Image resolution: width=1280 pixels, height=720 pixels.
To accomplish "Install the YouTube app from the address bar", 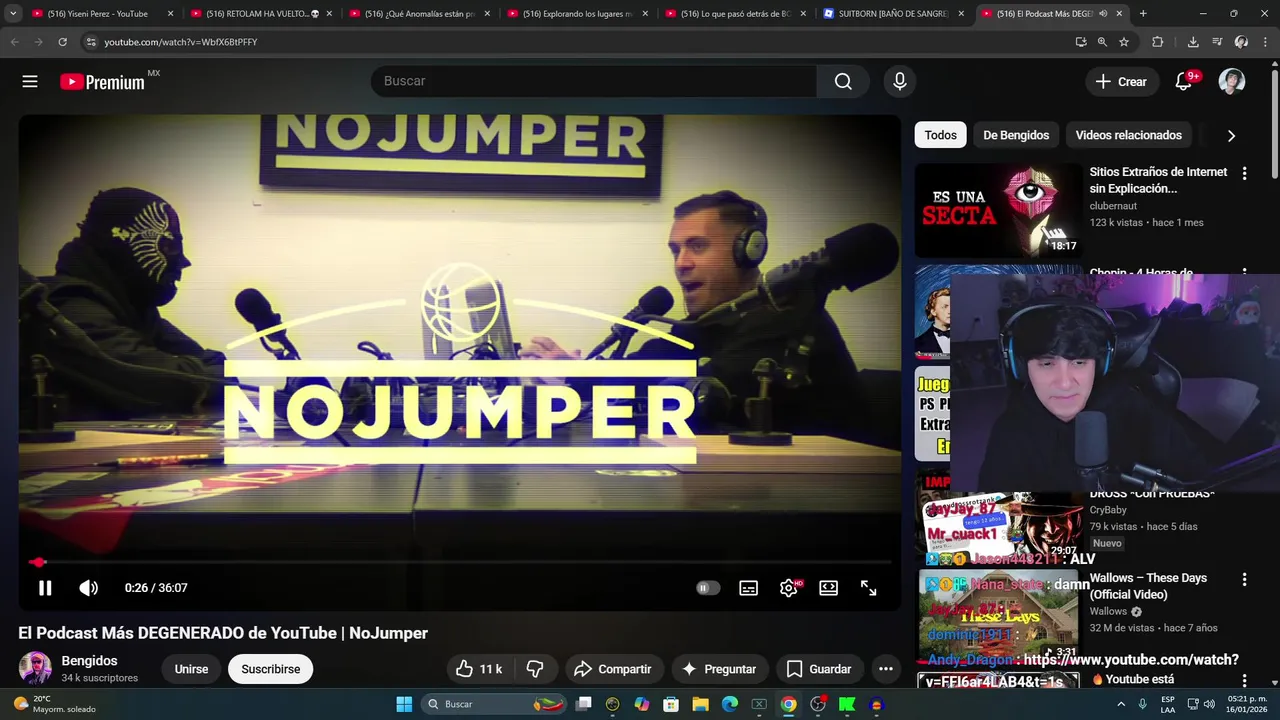I will (1081, 42).
